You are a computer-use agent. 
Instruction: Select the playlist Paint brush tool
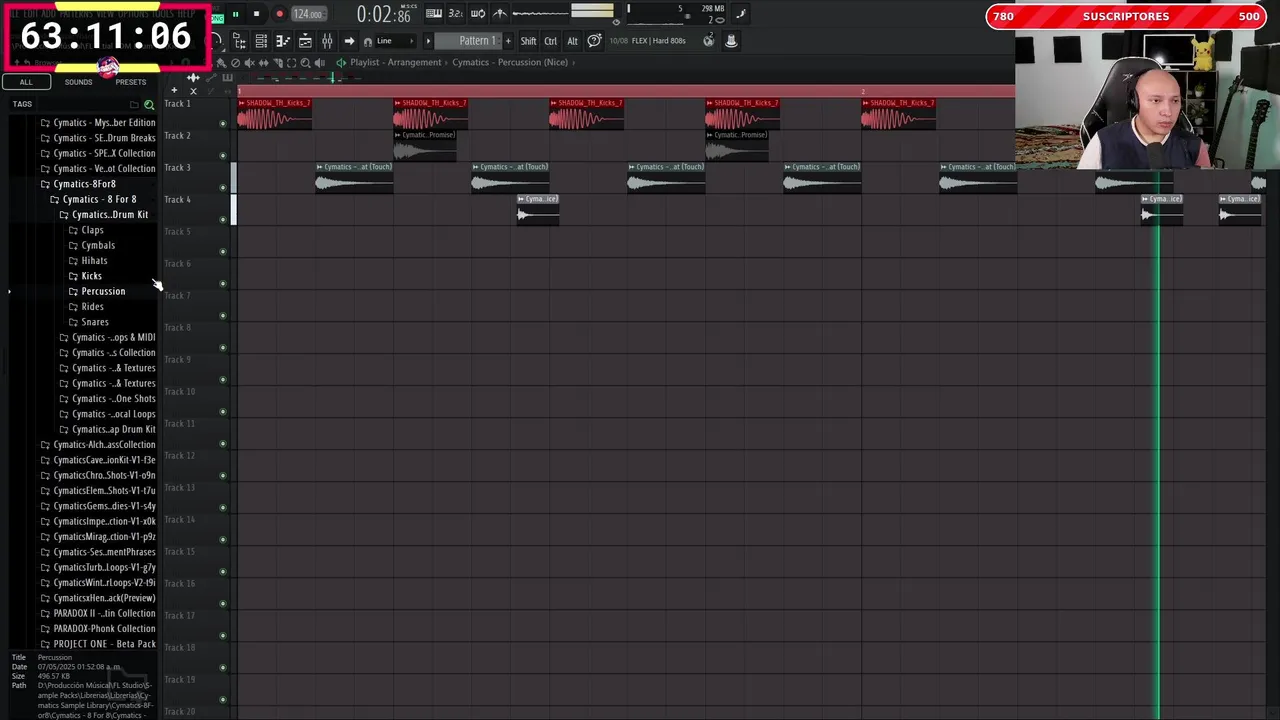pos(221,62)
